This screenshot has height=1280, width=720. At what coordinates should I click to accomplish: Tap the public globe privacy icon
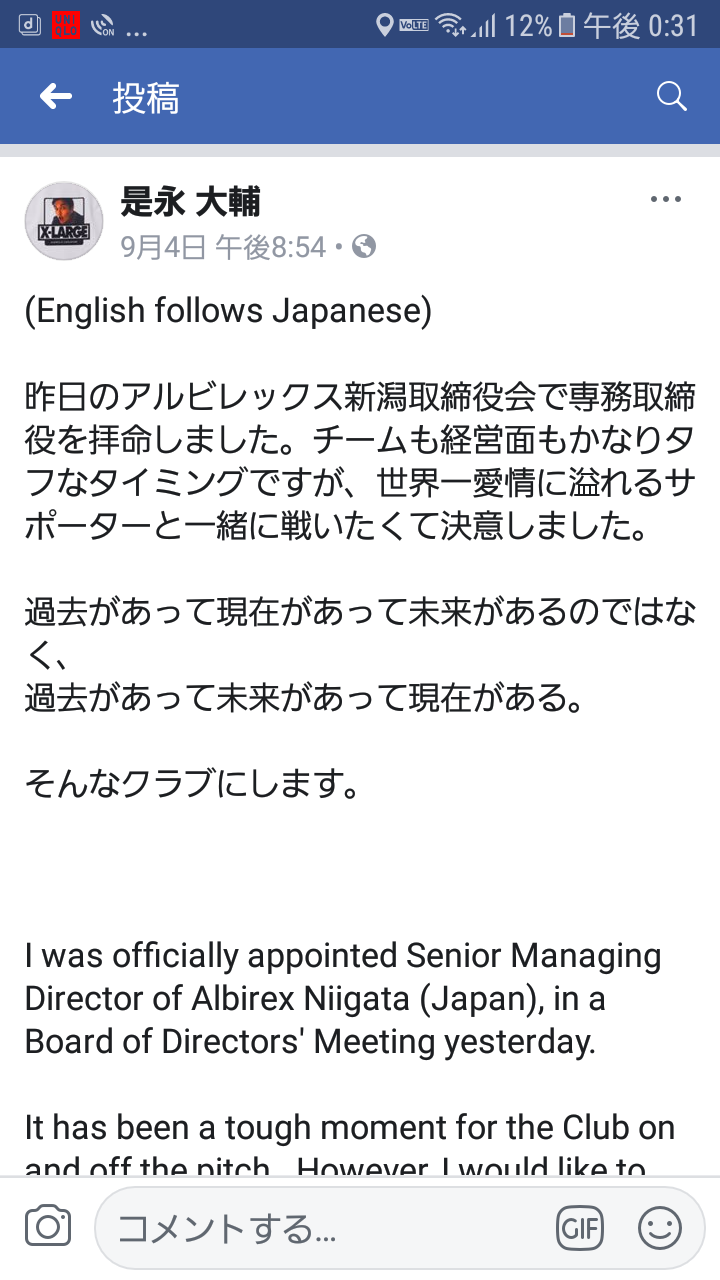click(365, 245)
